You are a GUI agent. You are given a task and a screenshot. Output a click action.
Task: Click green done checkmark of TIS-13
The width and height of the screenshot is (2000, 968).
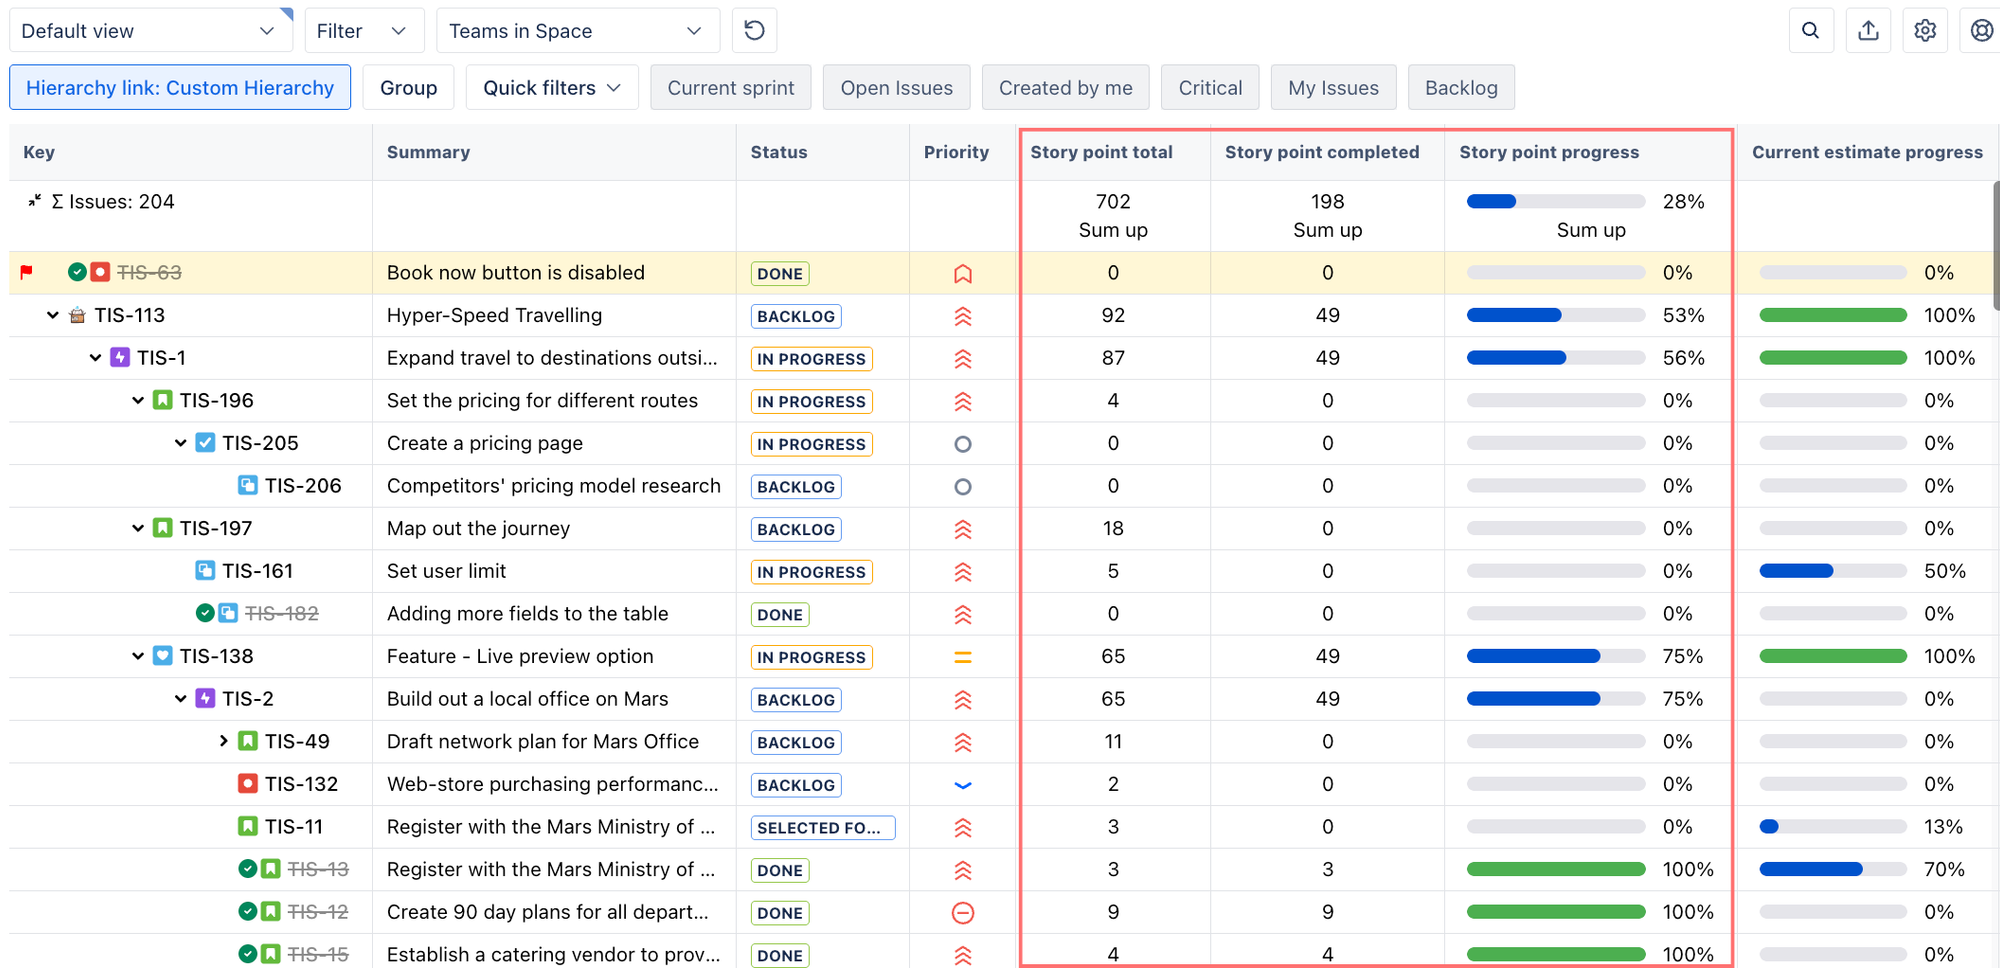pos(248,869)
